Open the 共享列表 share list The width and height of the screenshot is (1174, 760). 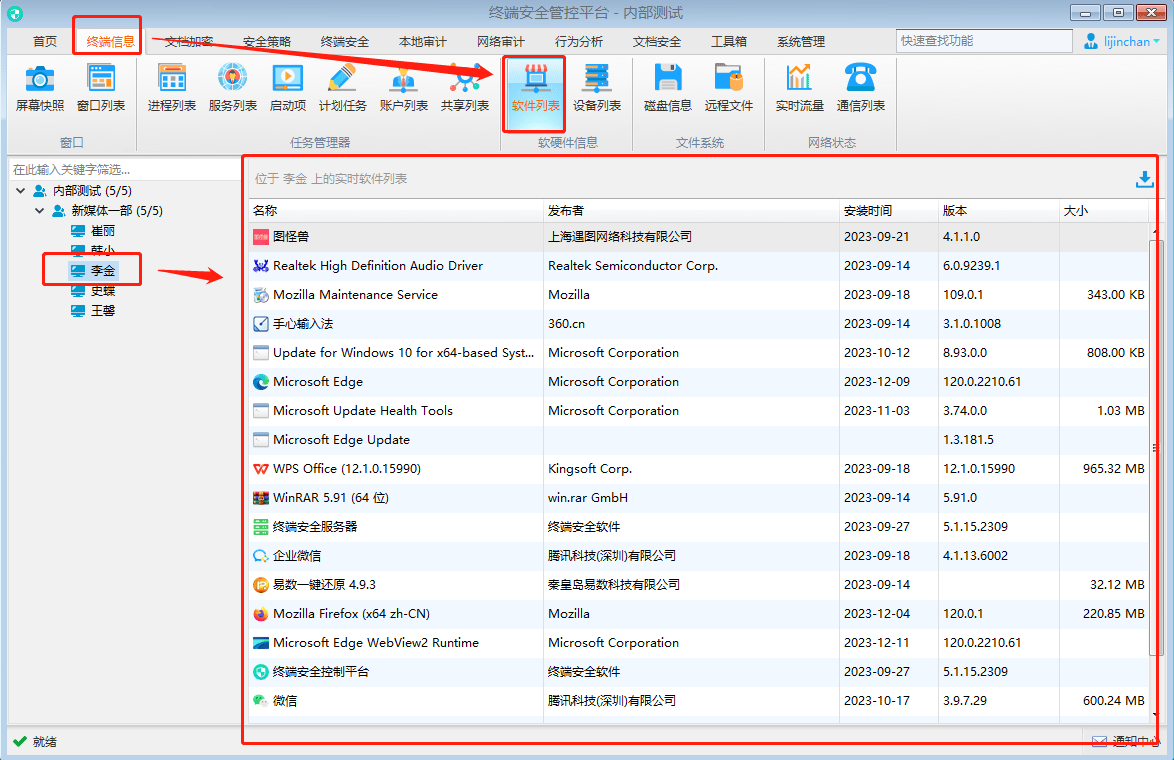465,88
